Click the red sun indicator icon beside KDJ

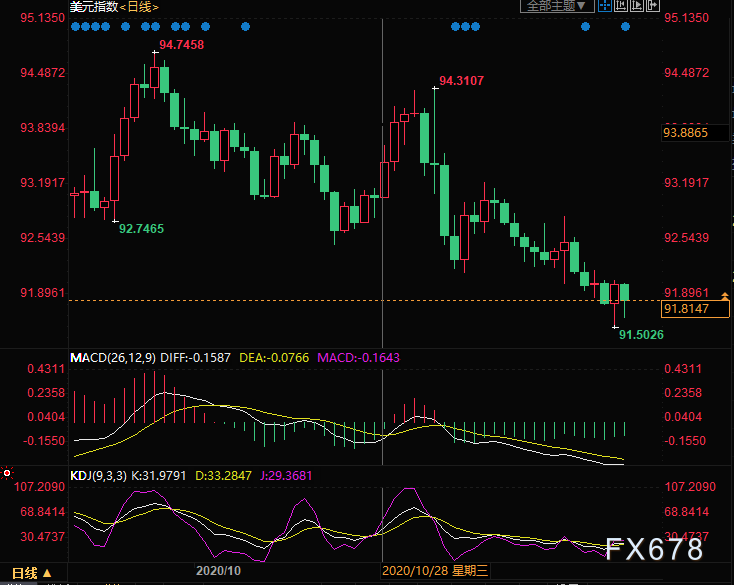[7, 473]
